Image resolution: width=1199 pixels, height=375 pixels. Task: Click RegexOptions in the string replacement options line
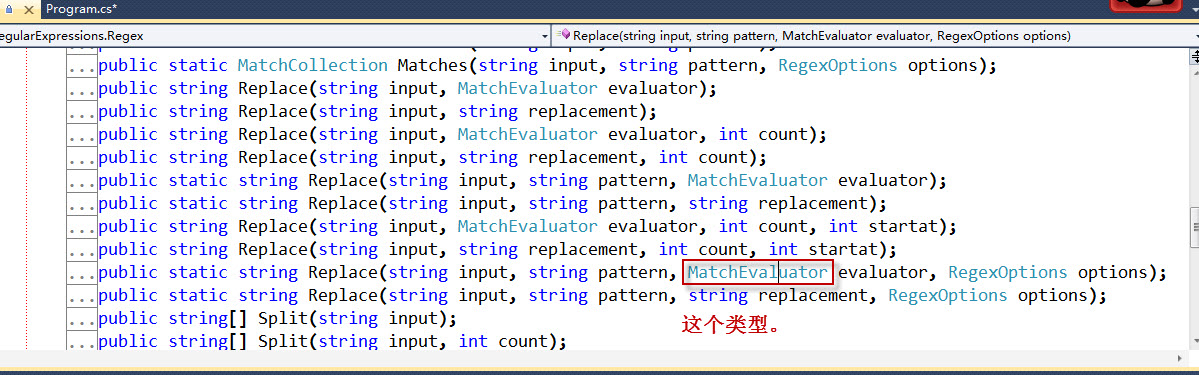pyautogui.click(x=947, y=295)
